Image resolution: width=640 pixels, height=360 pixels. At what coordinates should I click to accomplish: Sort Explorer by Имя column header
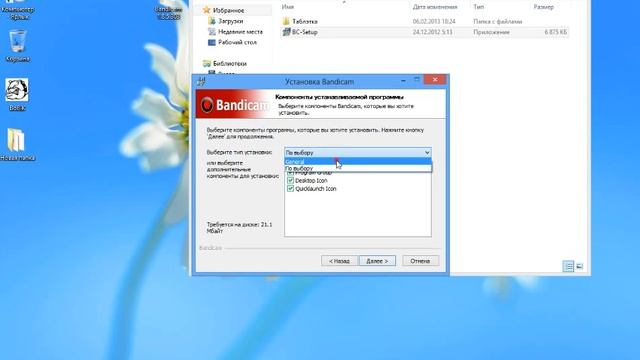[x=288, y=7]
